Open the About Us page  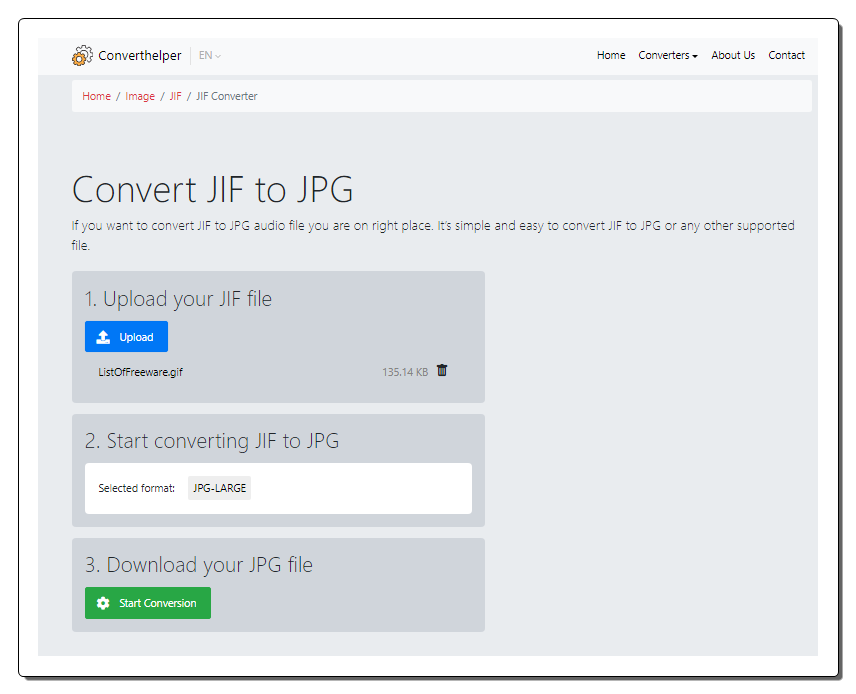coord(733,55)
